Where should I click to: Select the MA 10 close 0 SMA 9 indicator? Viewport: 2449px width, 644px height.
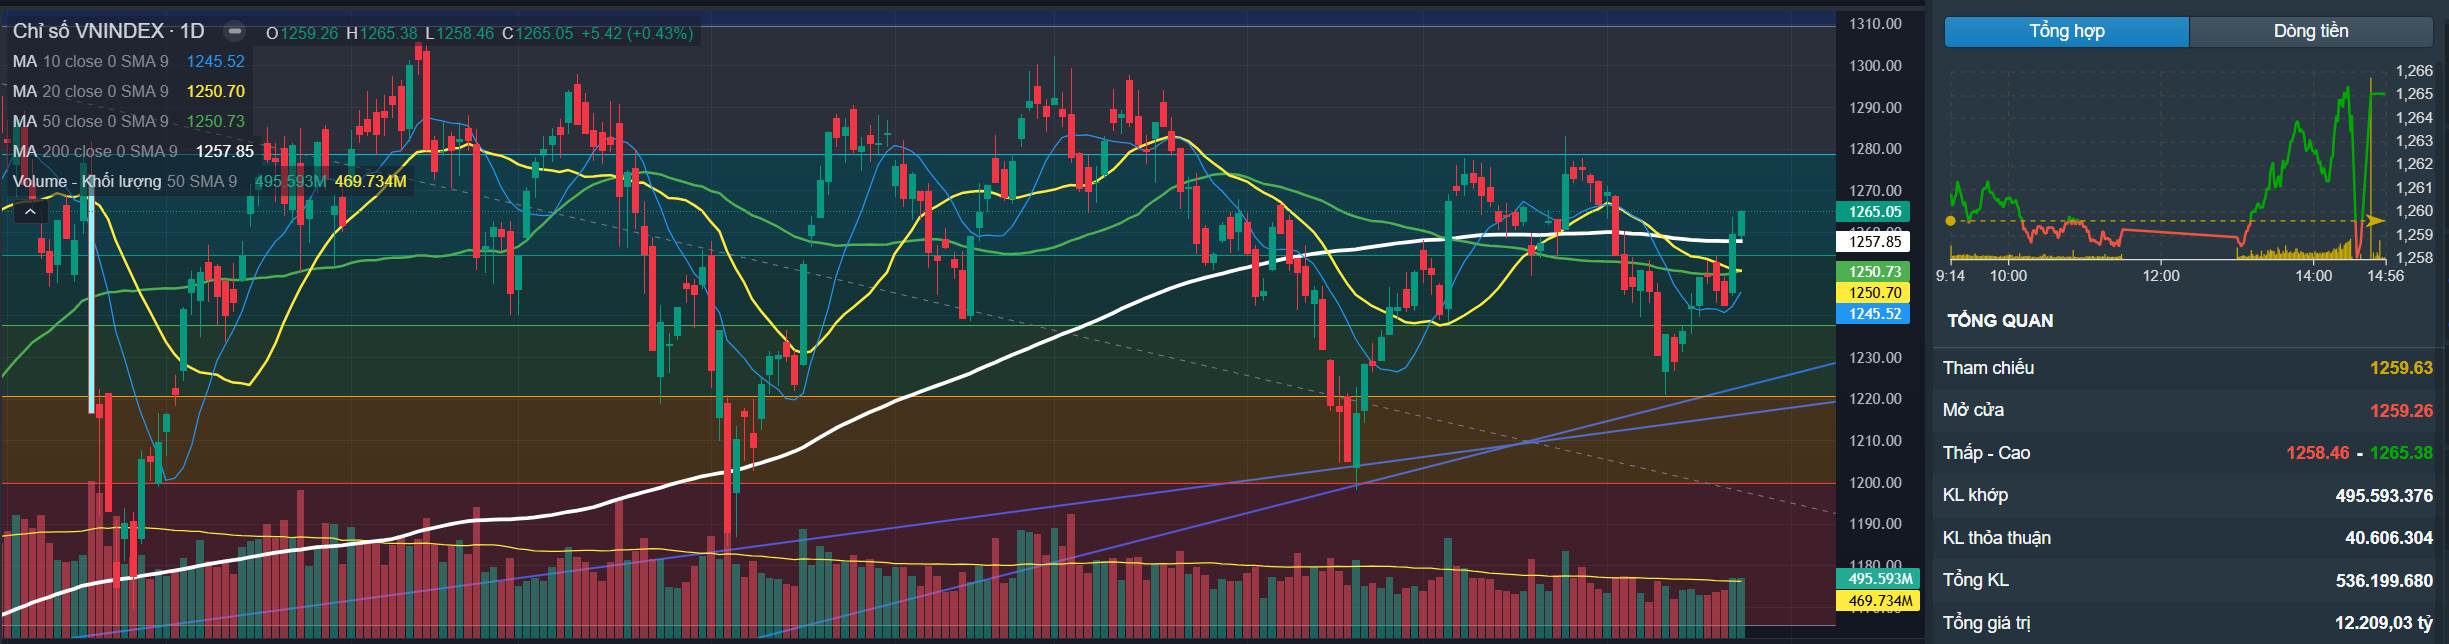click(90, 61)
